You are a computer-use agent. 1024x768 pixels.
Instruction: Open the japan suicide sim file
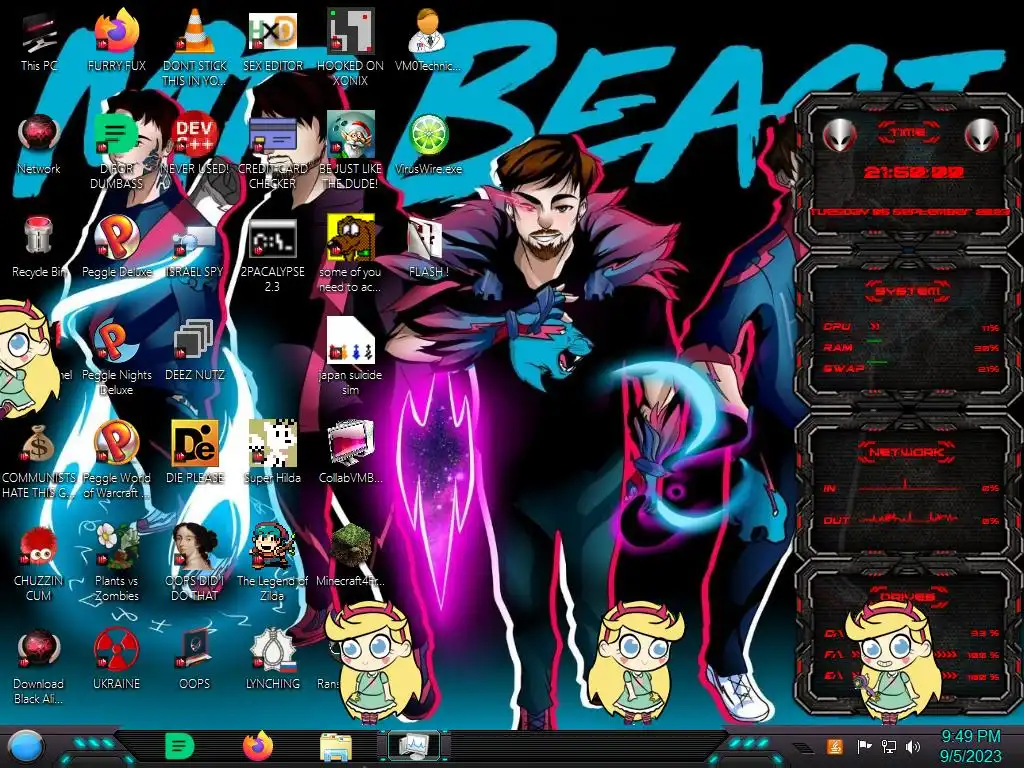(x=351, y=357)
